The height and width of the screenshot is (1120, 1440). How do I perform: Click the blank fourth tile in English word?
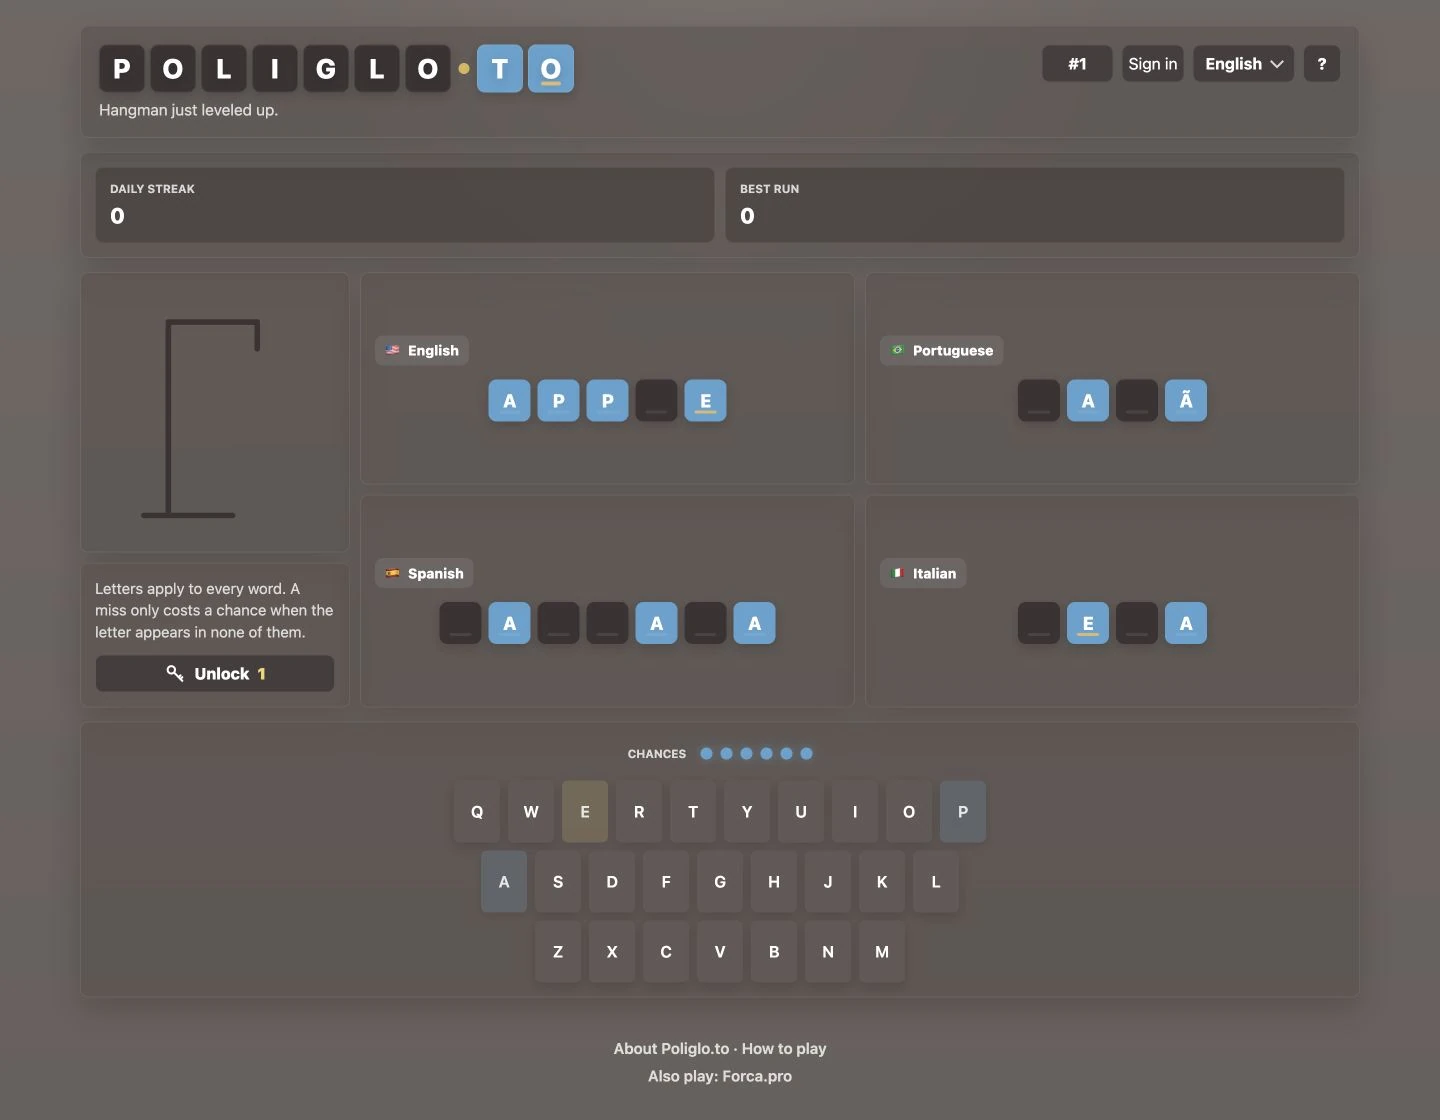click(656, 401)
